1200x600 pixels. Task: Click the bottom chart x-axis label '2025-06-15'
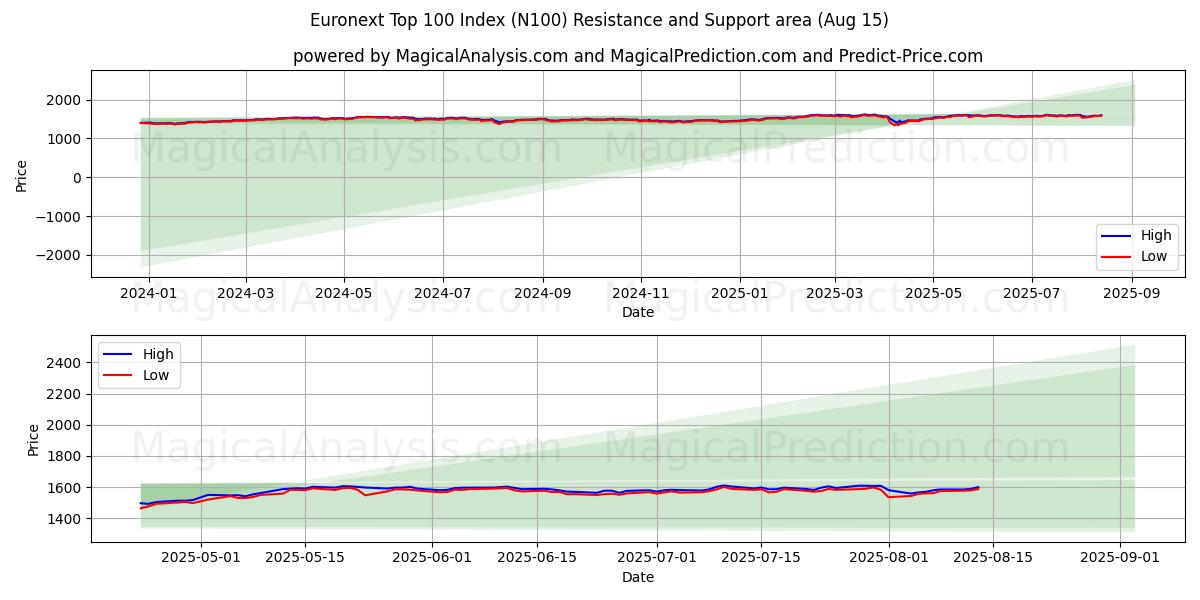pyautogui.click(x=538, y=559)
